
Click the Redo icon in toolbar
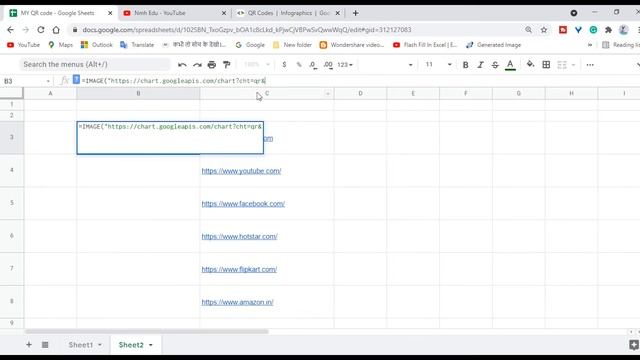[x=197, y=64]
